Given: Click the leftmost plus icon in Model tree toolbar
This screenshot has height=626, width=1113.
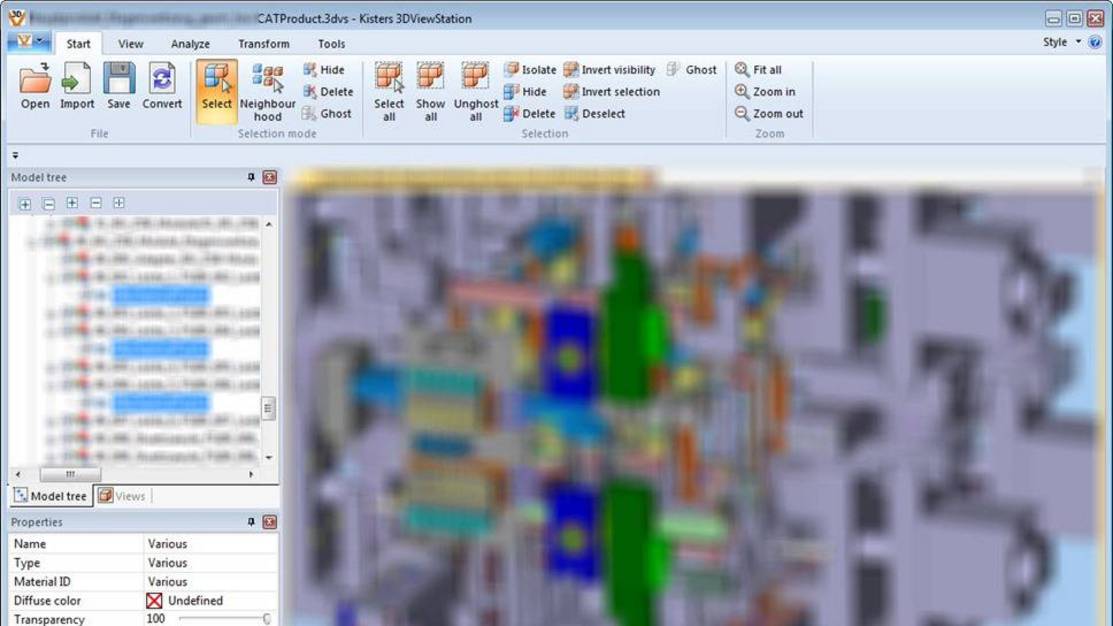Looking at the screenshot, I should 25,204.
